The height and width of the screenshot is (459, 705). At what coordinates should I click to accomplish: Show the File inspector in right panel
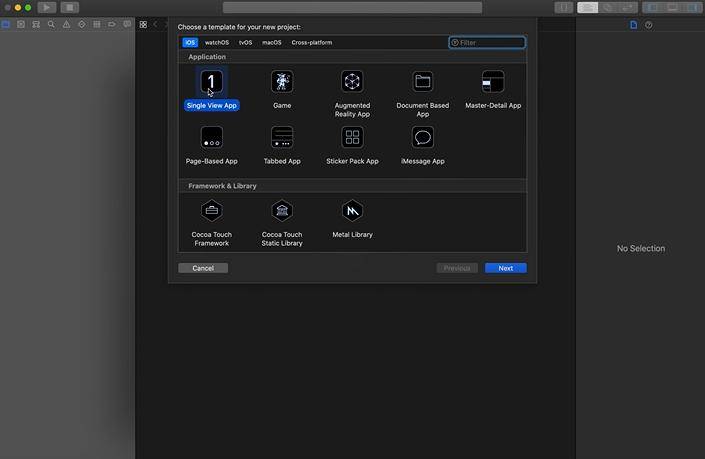633,25
